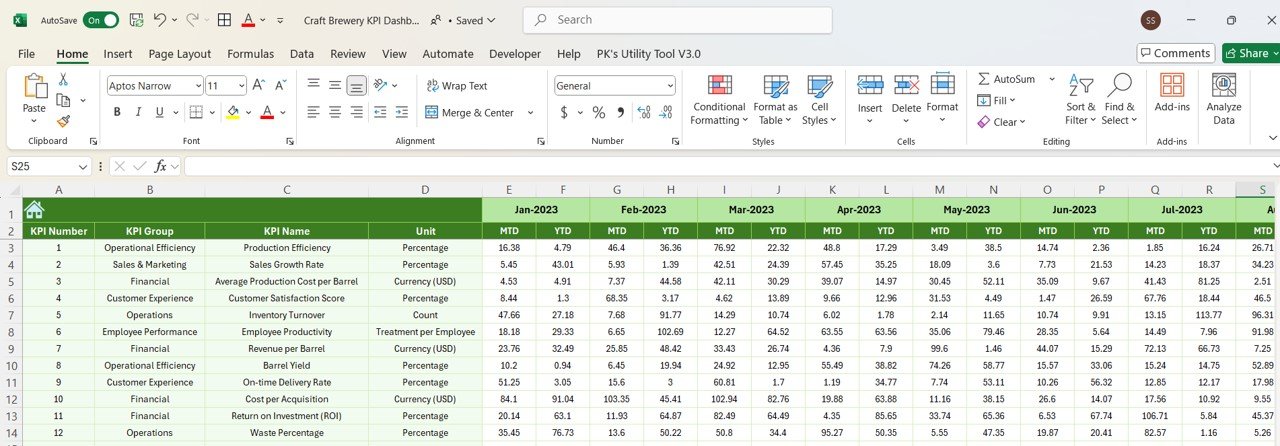Switch to the Data tab
1280x446 pixels.
[x=302, y=54]
